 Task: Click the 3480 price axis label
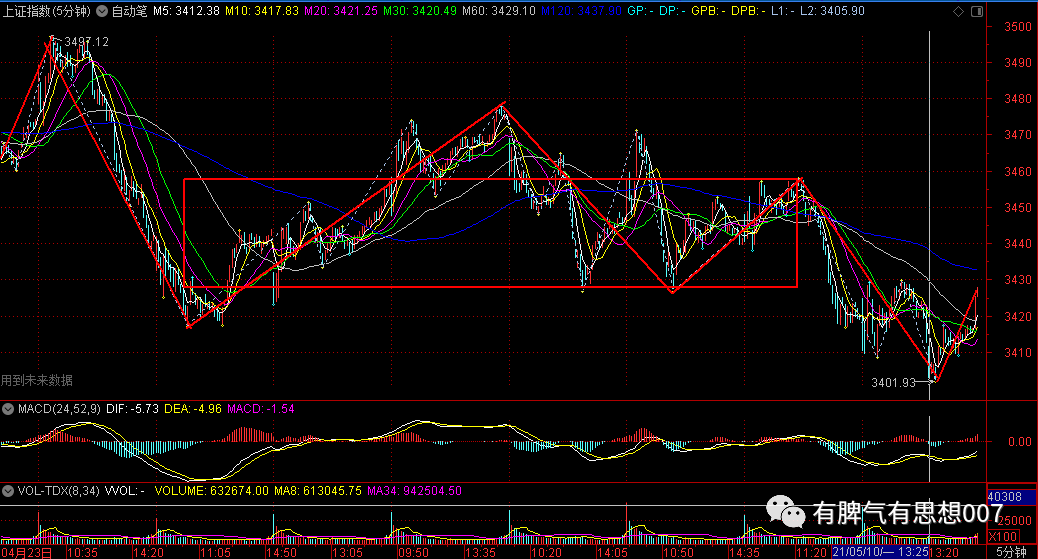[x=1018, y=99]
